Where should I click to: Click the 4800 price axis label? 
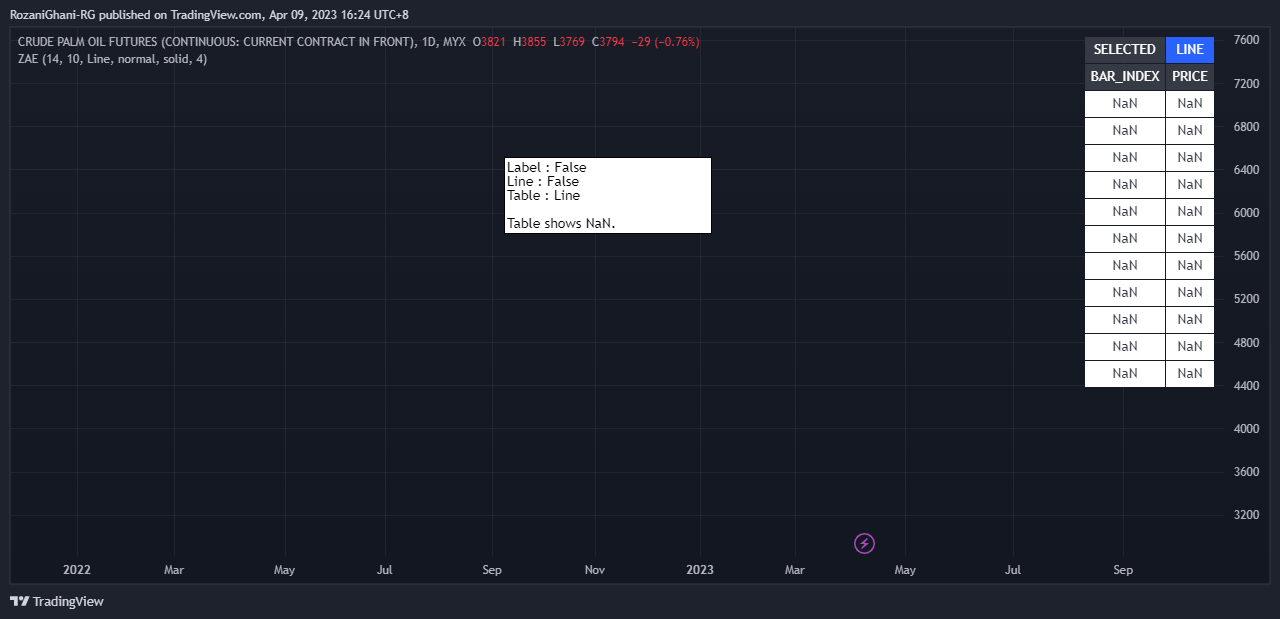point(1247,342)
